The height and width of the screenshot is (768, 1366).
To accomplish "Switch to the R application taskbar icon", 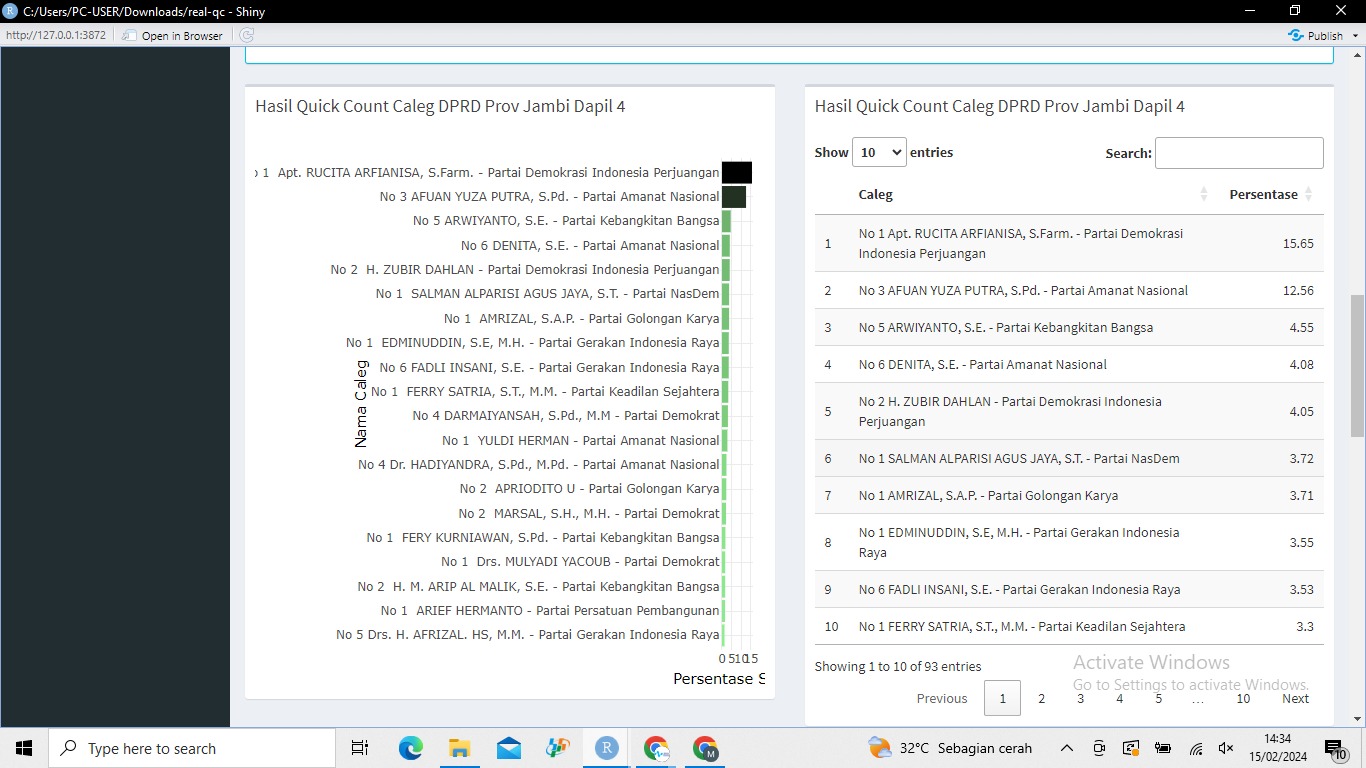I will pyautogui.click(x=606, y=748).
